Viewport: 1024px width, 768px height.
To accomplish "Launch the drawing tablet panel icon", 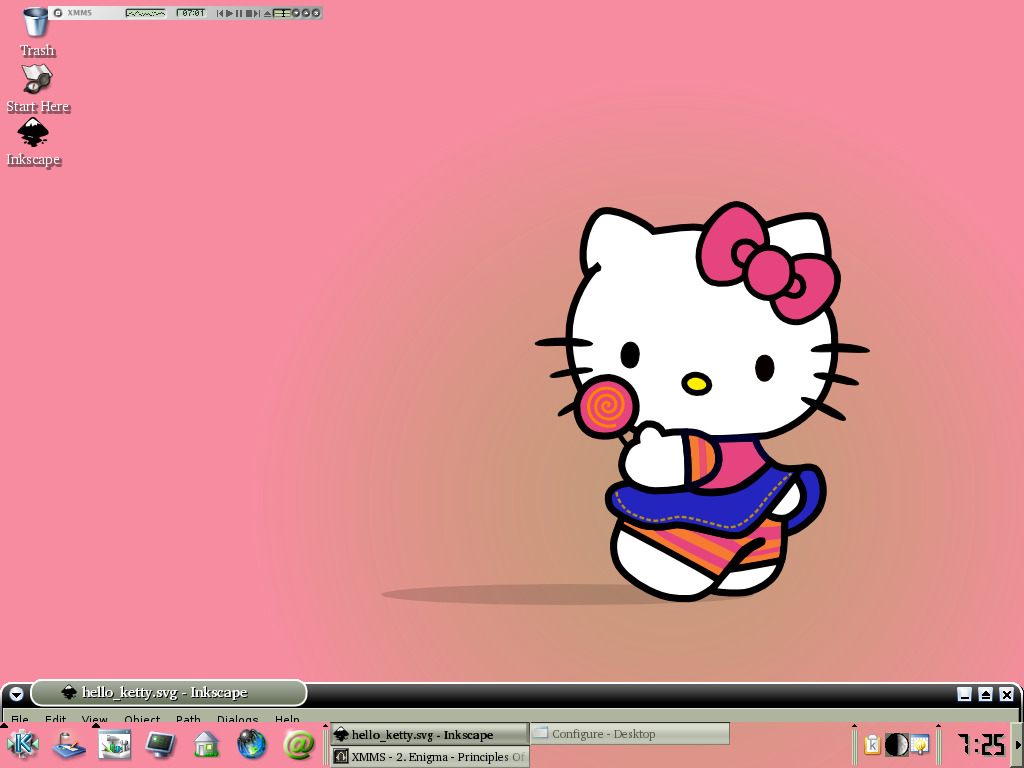I will click(x=69, y=744).
